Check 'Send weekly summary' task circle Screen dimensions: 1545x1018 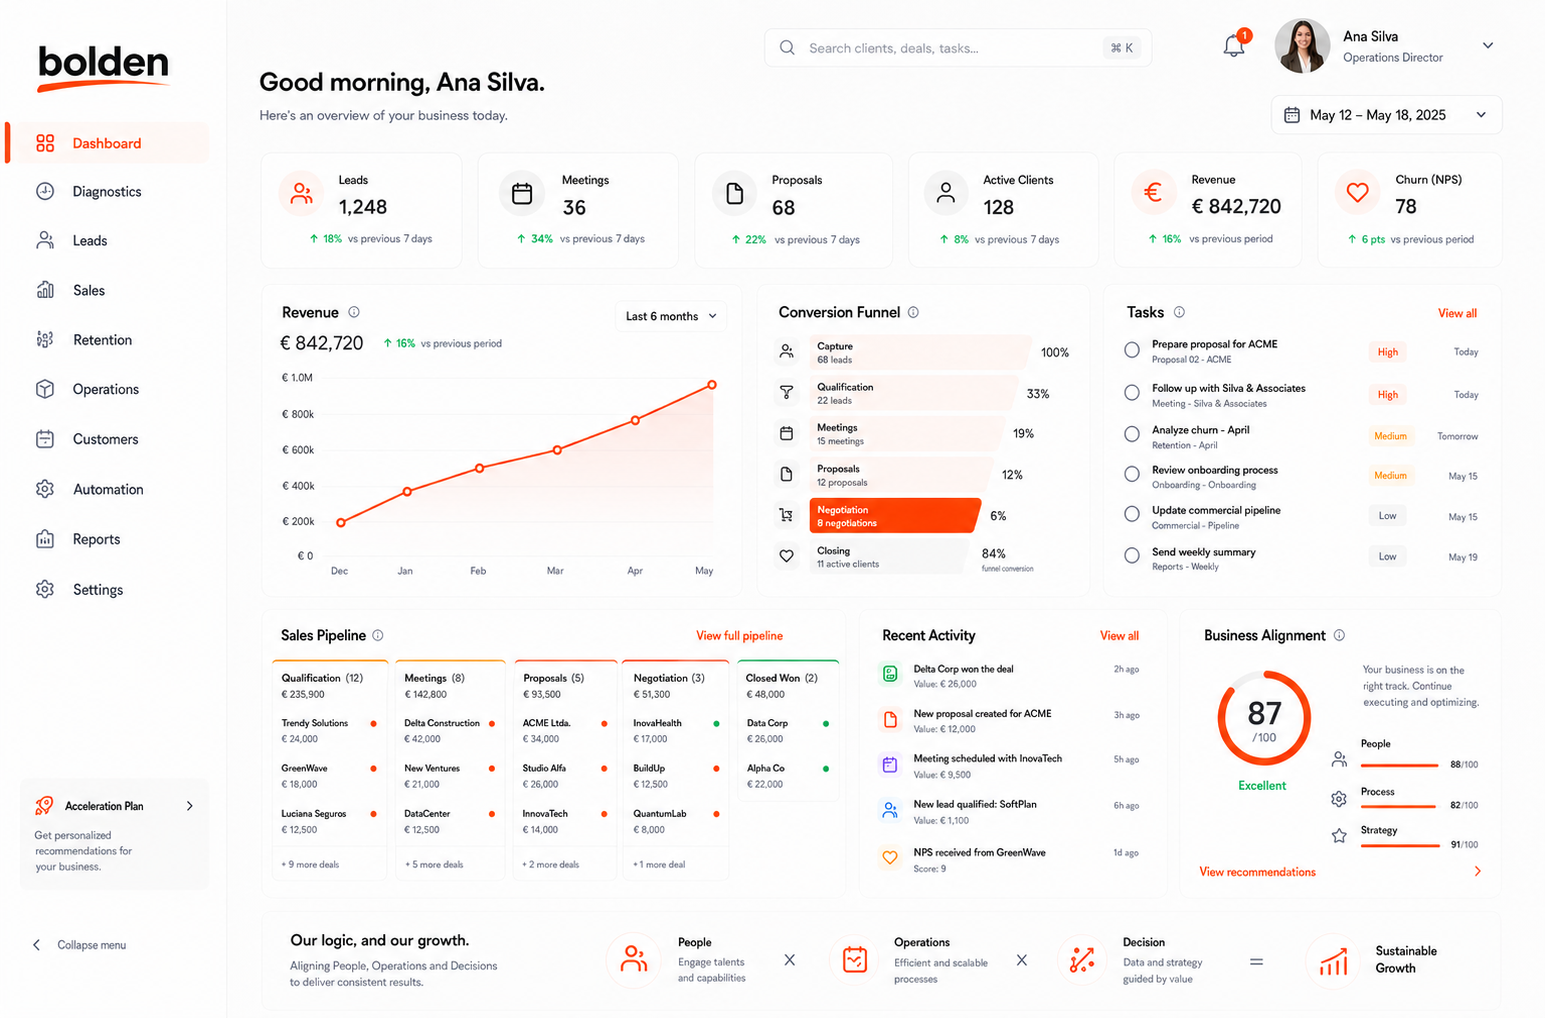point(1132,555)
